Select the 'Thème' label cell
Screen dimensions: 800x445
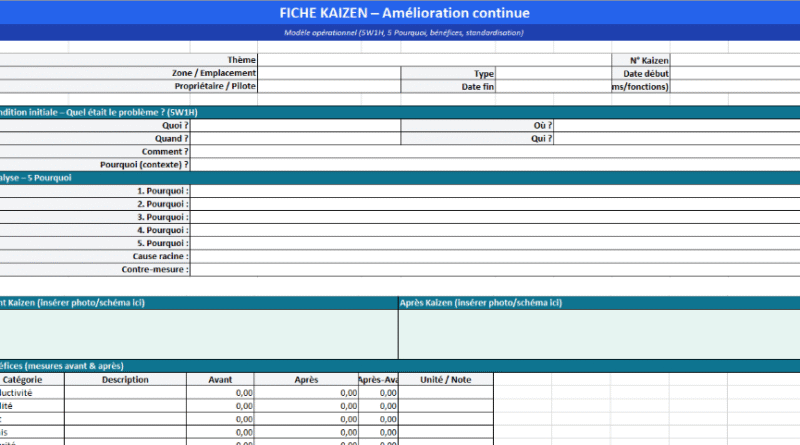pyautogui.click(x=129, y=60)
